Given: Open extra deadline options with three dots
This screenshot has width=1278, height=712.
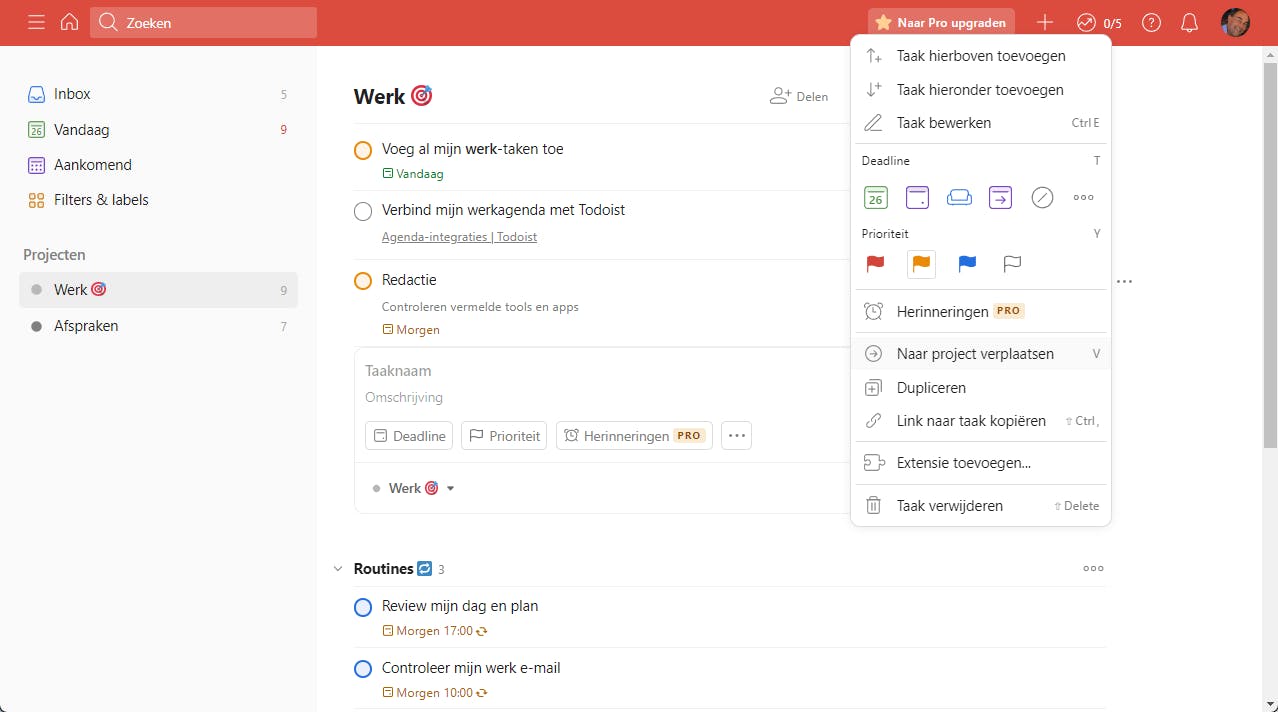Looking at the screenshot, I should (1083, 197).
